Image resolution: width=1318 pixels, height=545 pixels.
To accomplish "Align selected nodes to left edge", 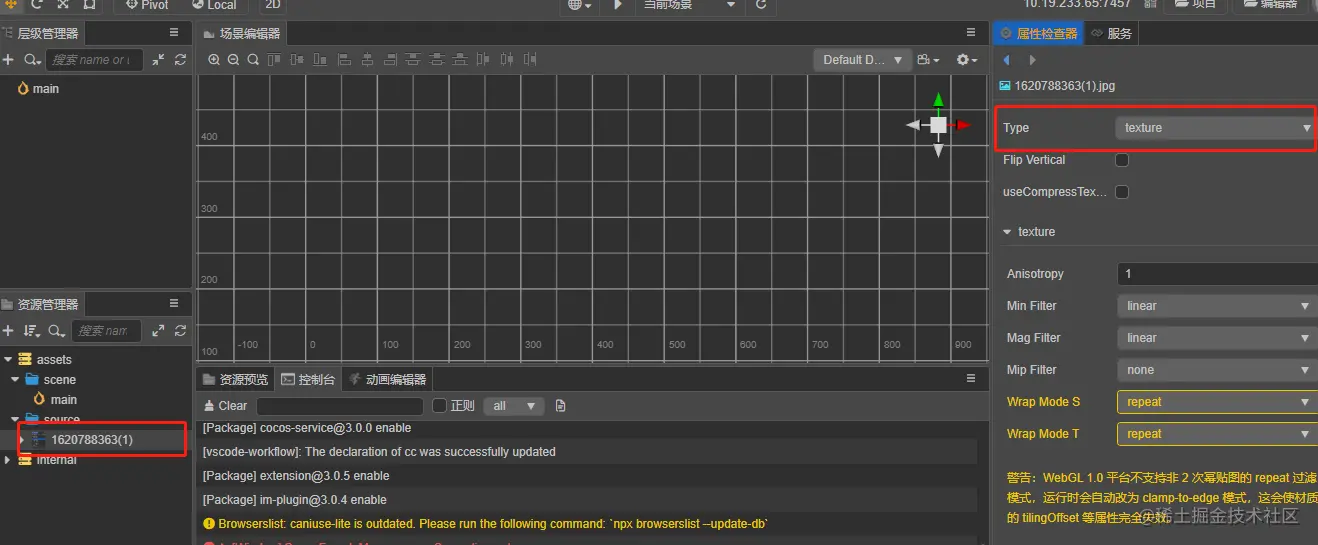I will tap(345, 60).
